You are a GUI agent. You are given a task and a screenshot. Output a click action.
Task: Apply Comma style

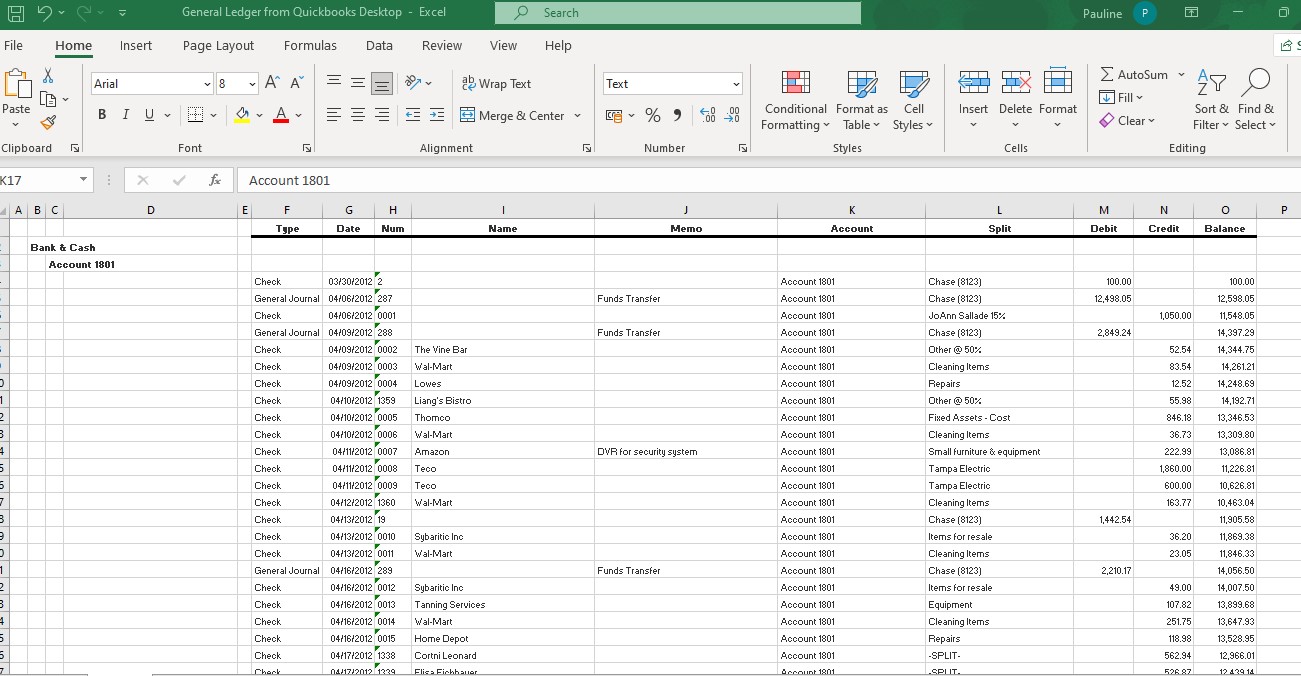click(x=677, y=115)
